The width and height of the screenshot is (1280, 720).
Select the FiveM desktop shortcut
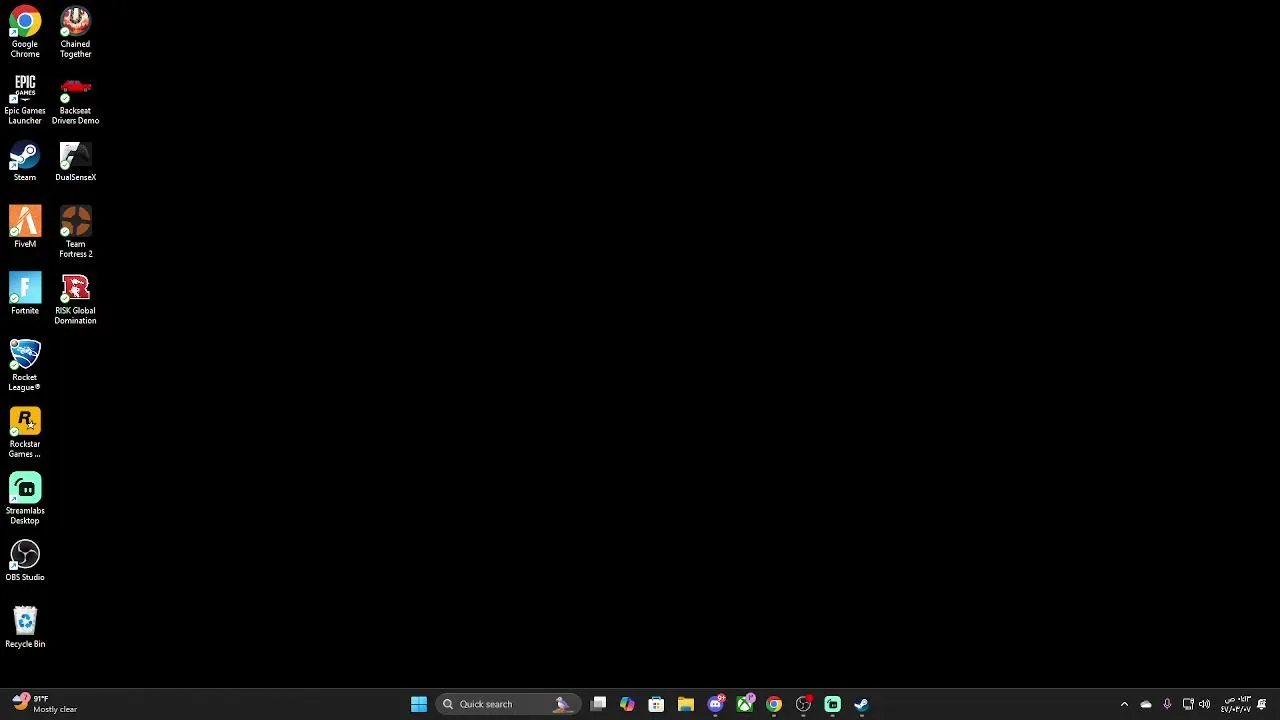pyautogui.click(x=25, y=227)
